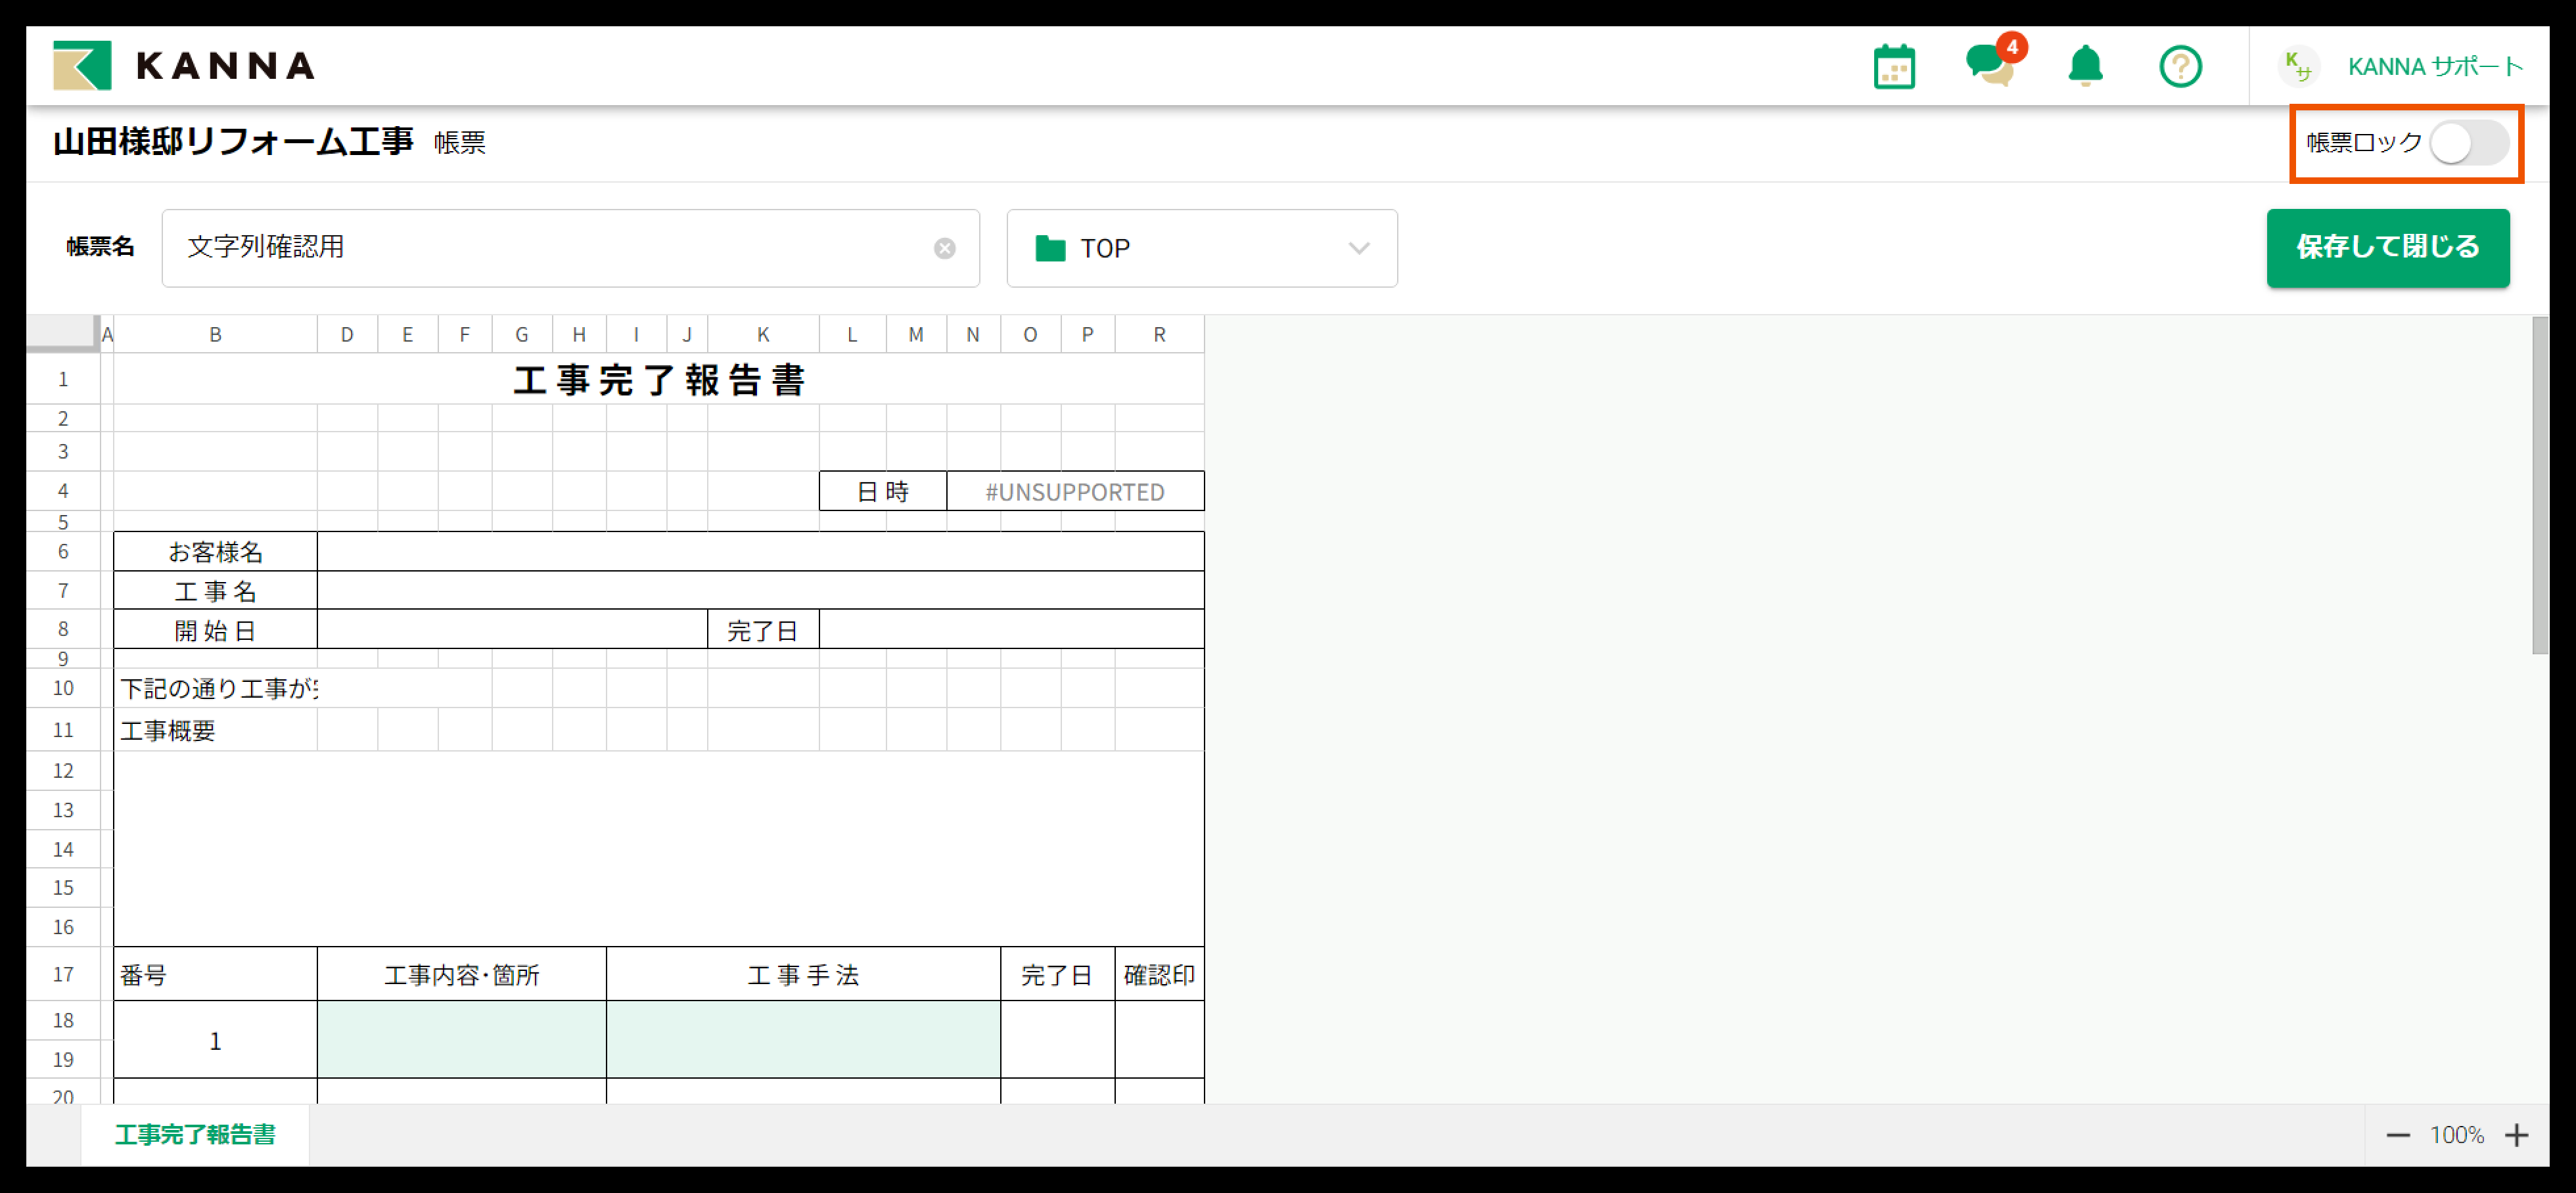Viewport: 2576px width, 1193px height.
Task: Open the TOP folder dropdown
Action: pyautogui.click(x=1201, y=248)
